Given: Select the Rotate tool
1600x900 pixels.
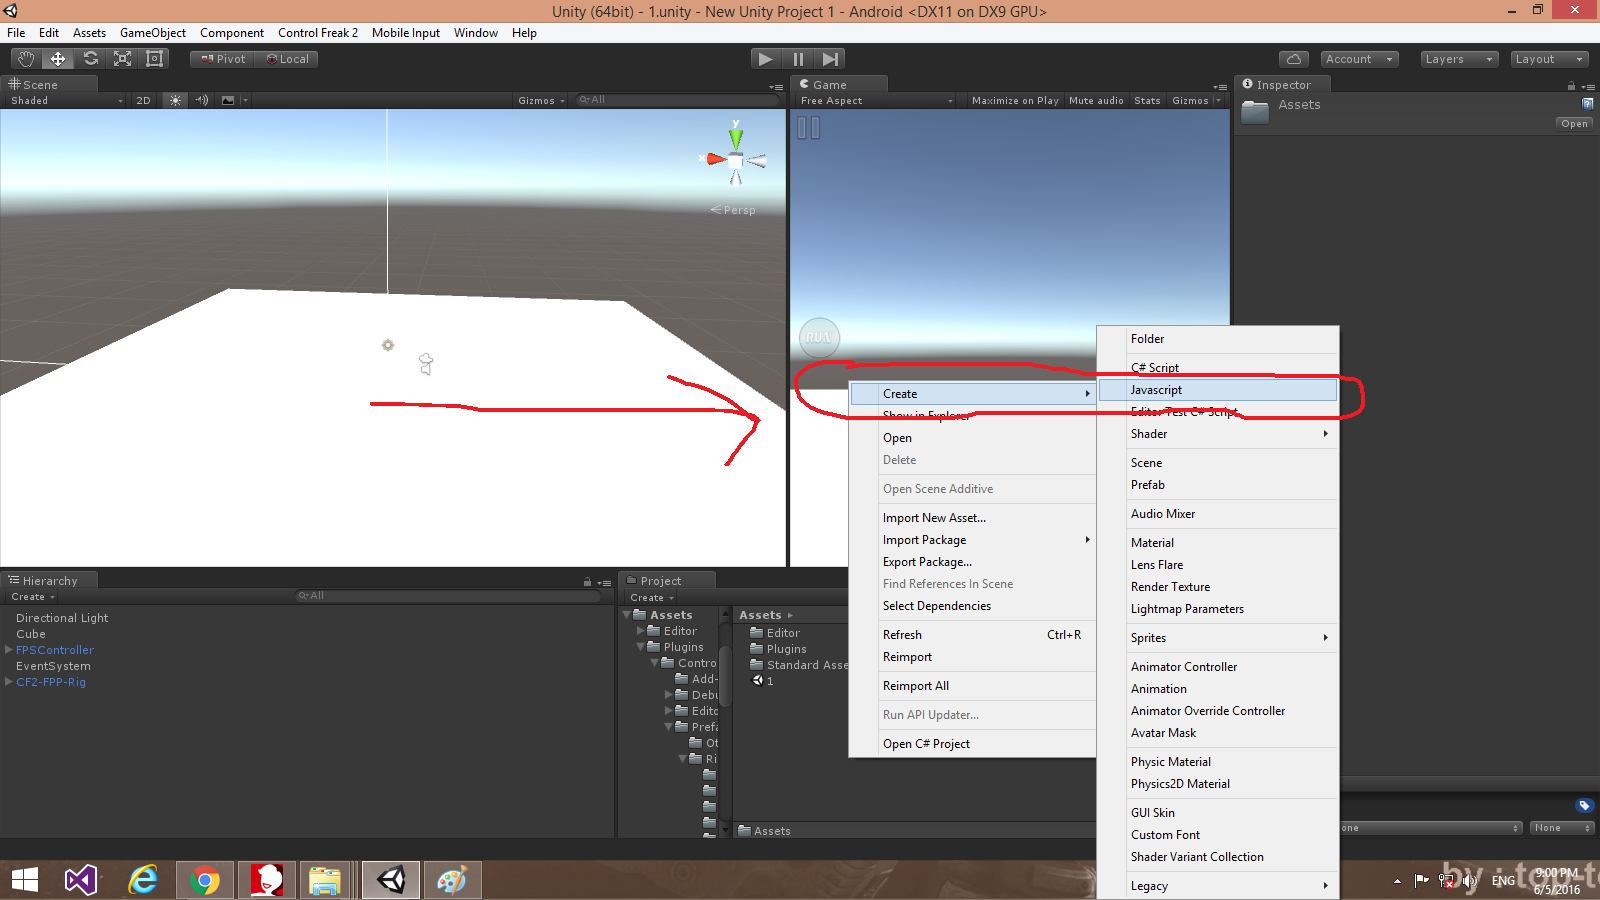Looking at the screenshot, I should (90, 59).
